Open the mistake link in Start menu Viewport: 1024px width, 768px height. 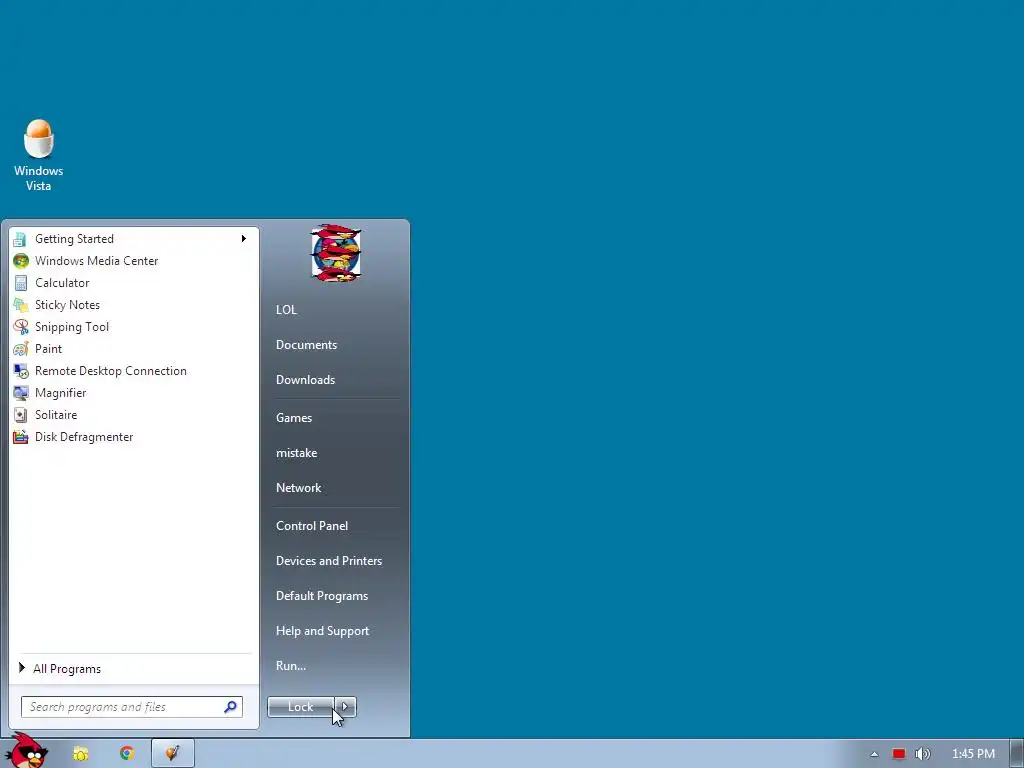(x=296, y=453)
